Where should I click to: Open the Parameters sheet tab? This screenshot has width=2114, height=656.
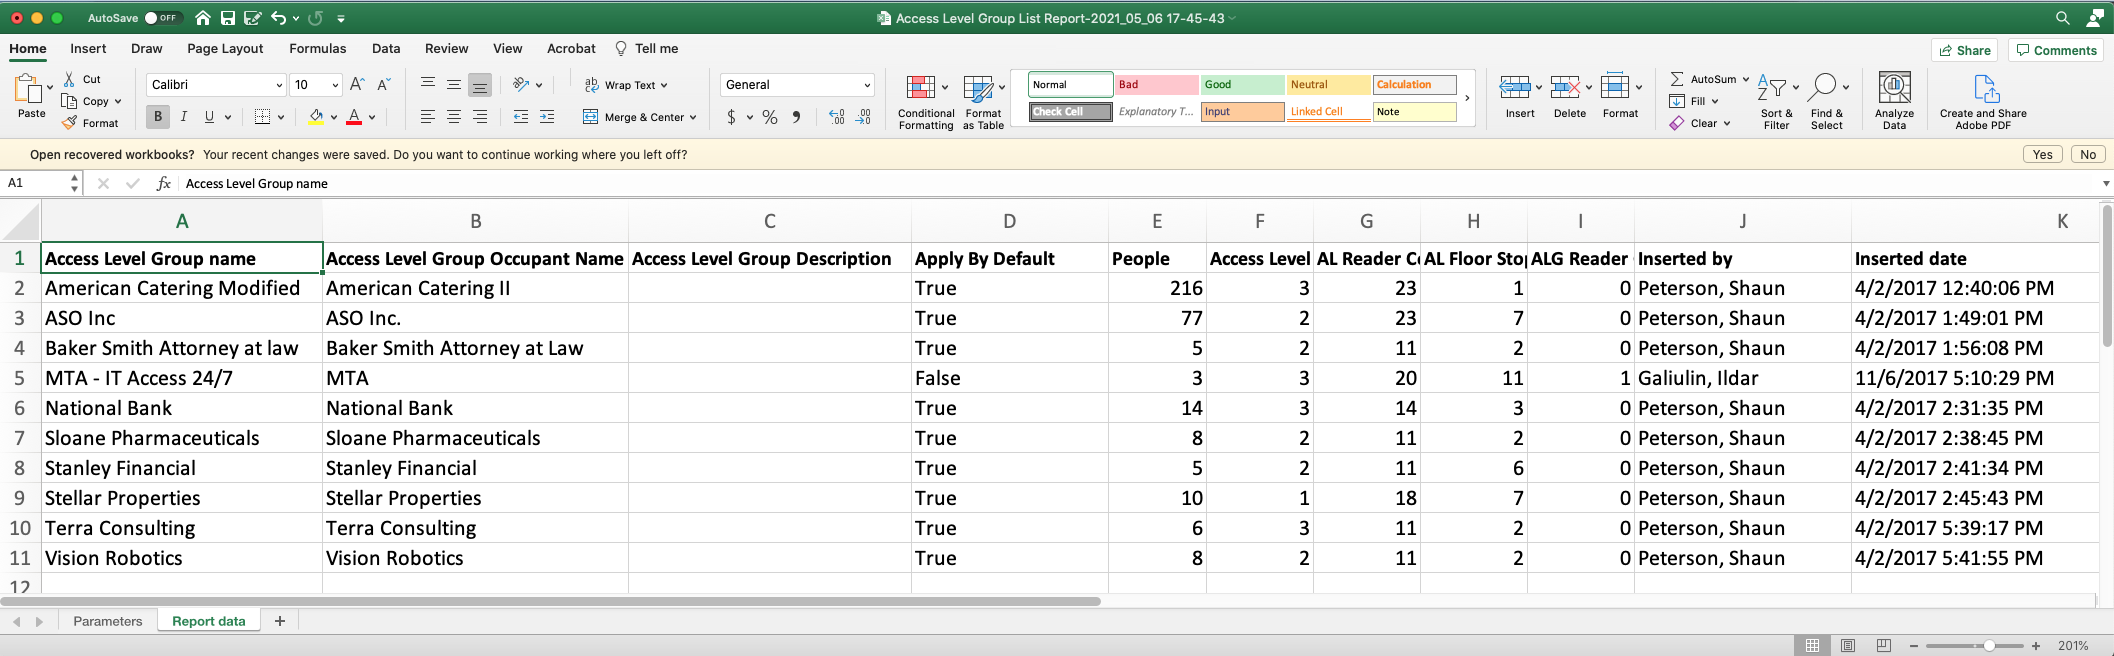[107, 621]
